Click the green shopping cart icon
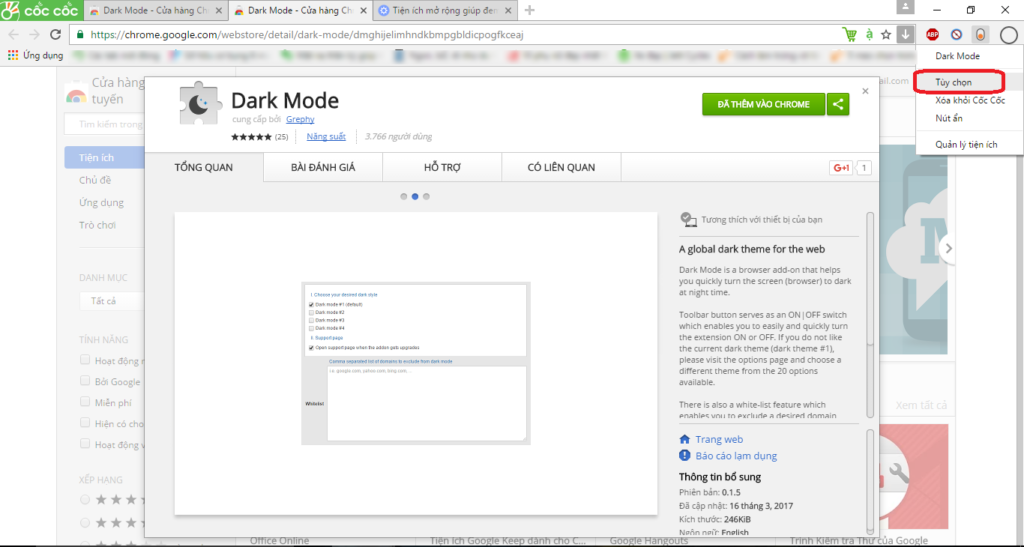 pos(850,34)
